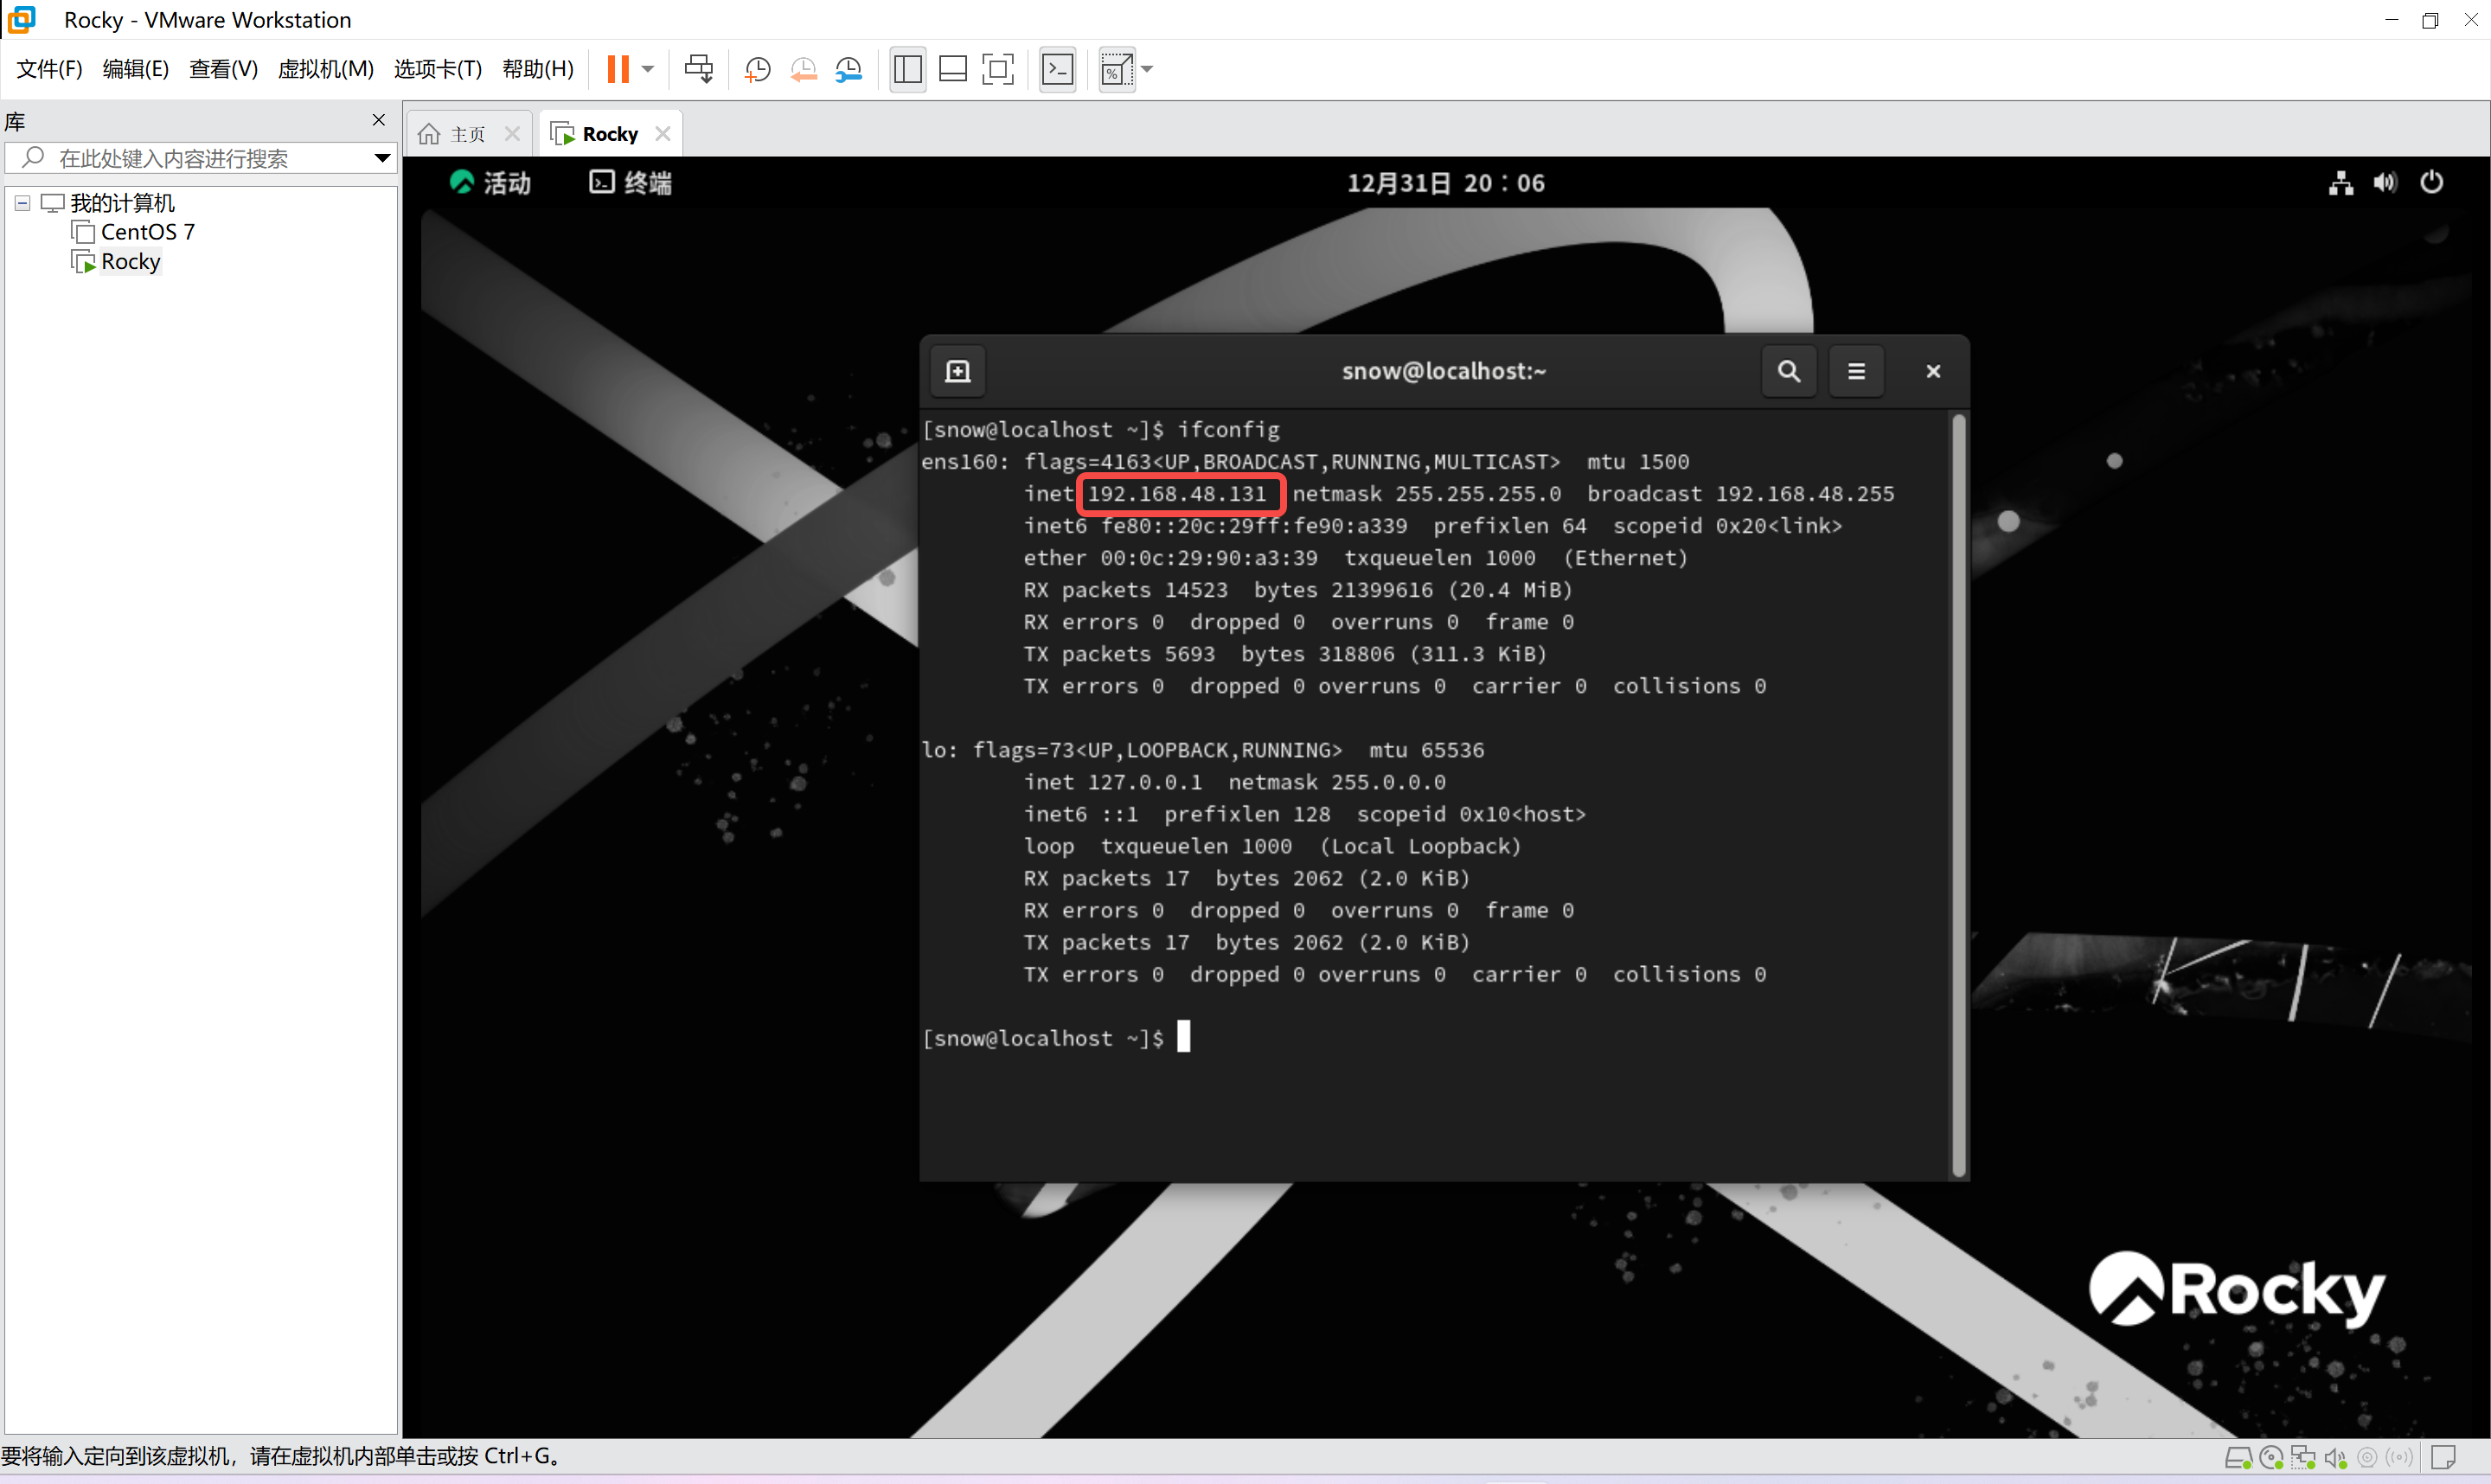Select CentOS 7 in the library
This screenshot has width=2491, height=1484.
[x=147, y=232]
